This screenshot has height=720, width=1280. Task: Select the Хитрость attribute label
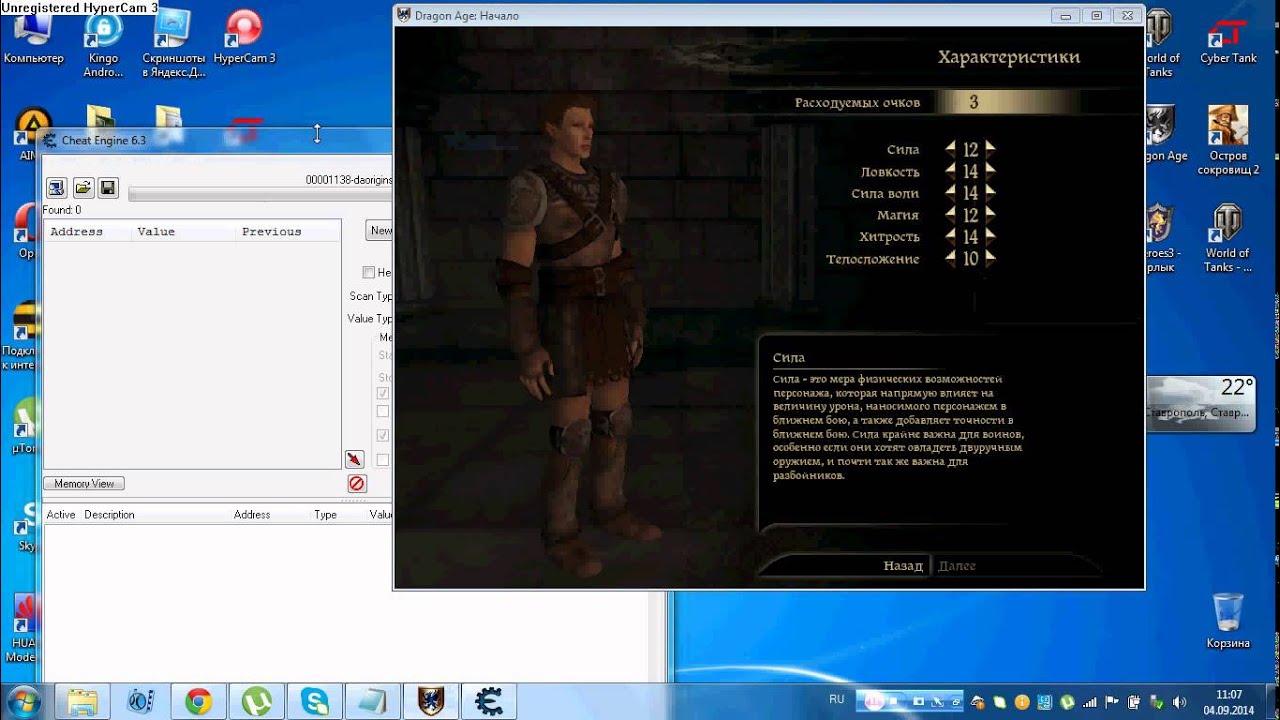[889, 237]
